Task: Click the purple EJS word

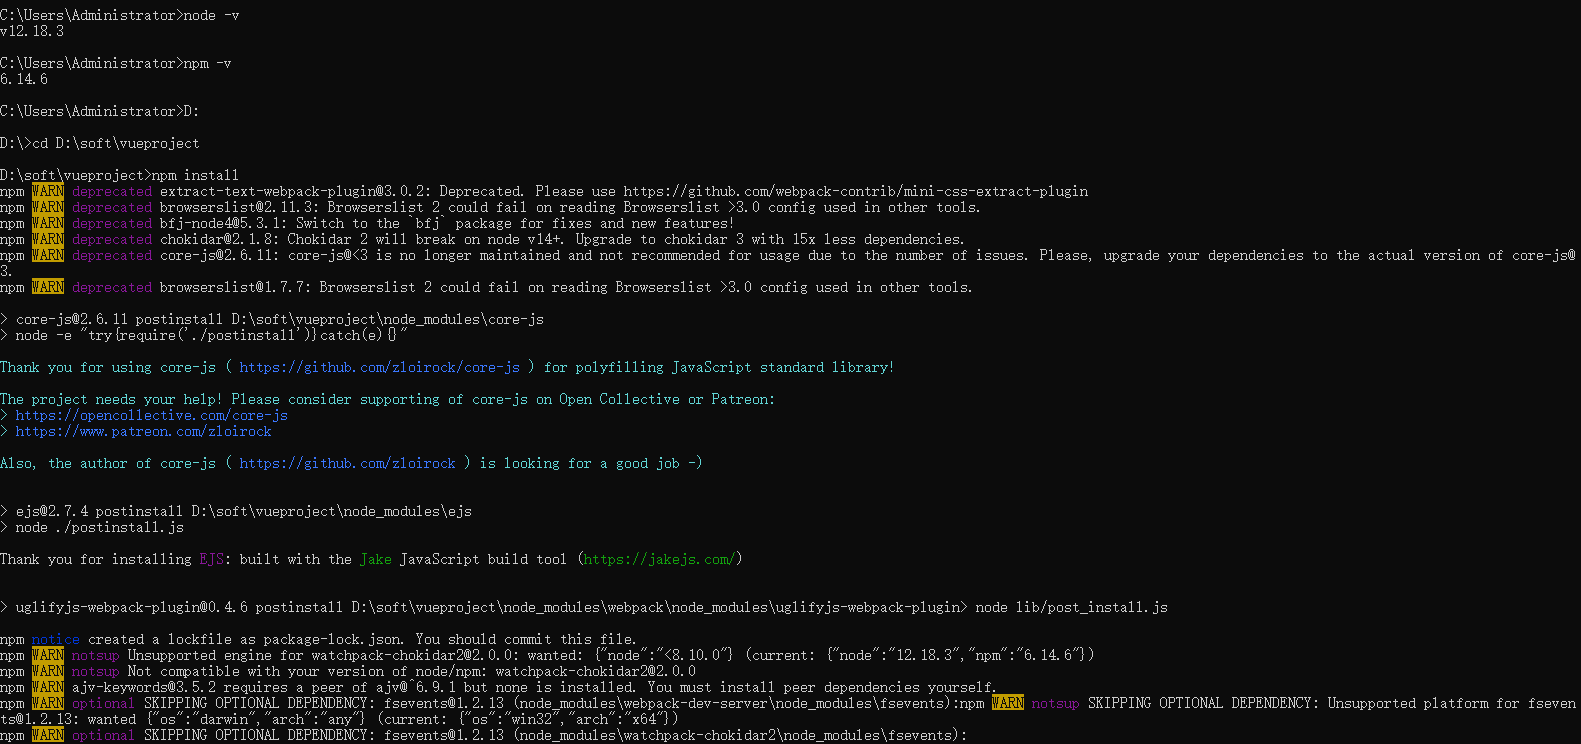Action: coord(212,559)
